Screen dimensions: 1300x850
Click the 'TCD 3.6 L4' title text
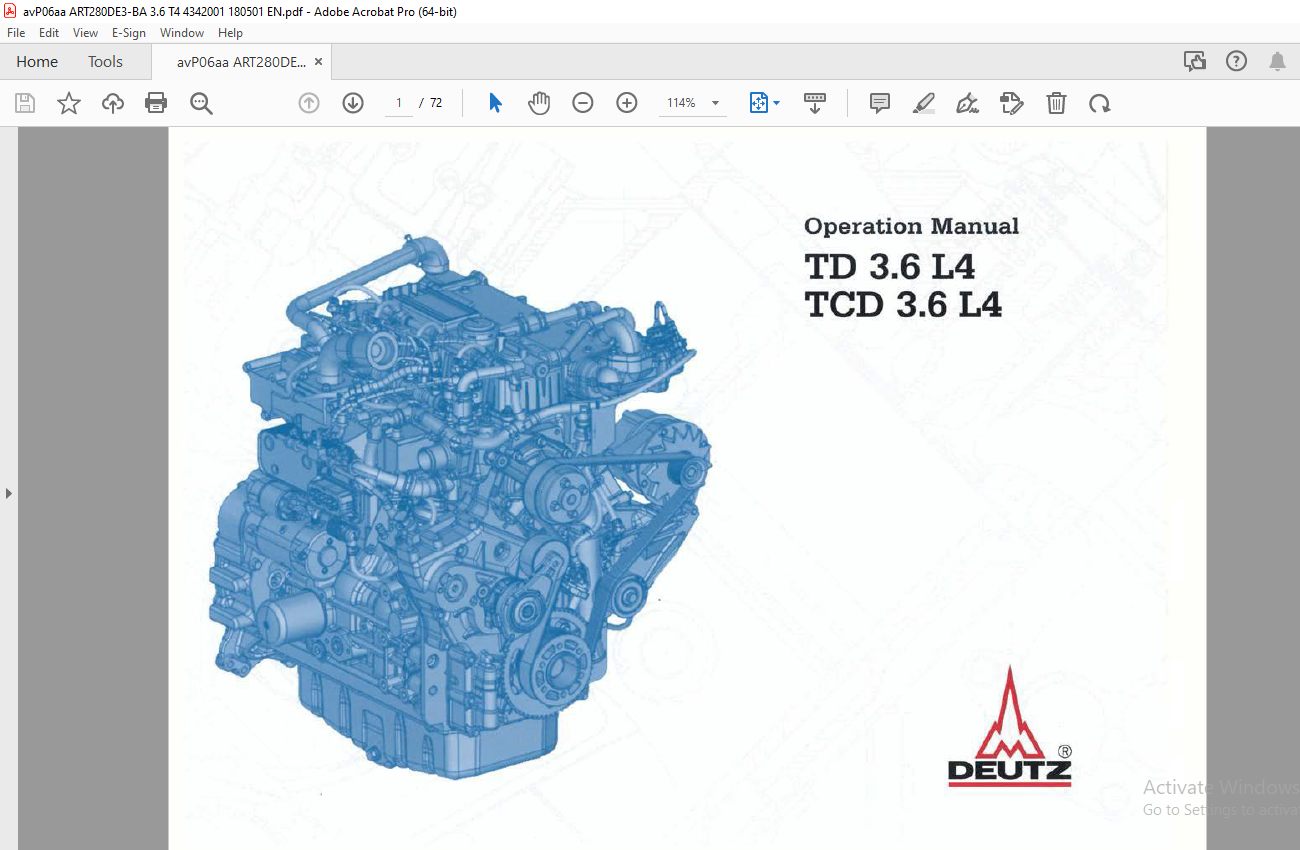[903, 304]
